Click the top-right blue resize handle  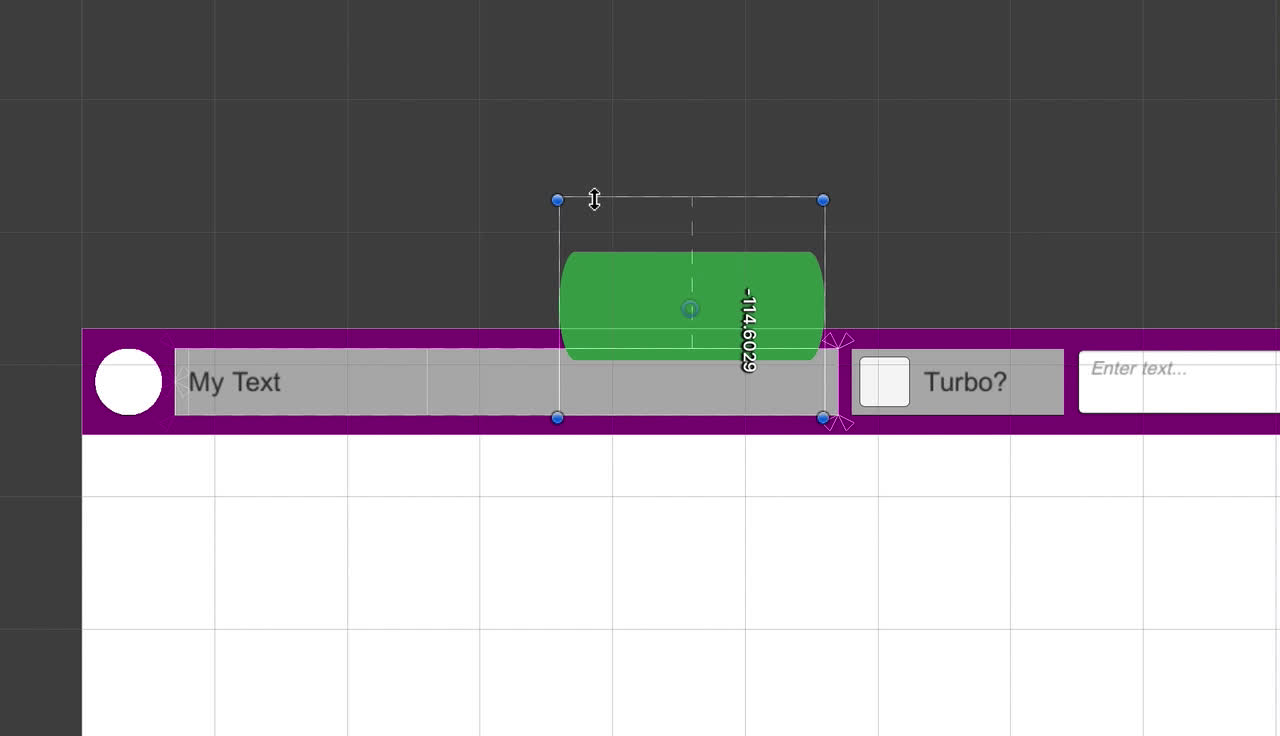[823, 200]
